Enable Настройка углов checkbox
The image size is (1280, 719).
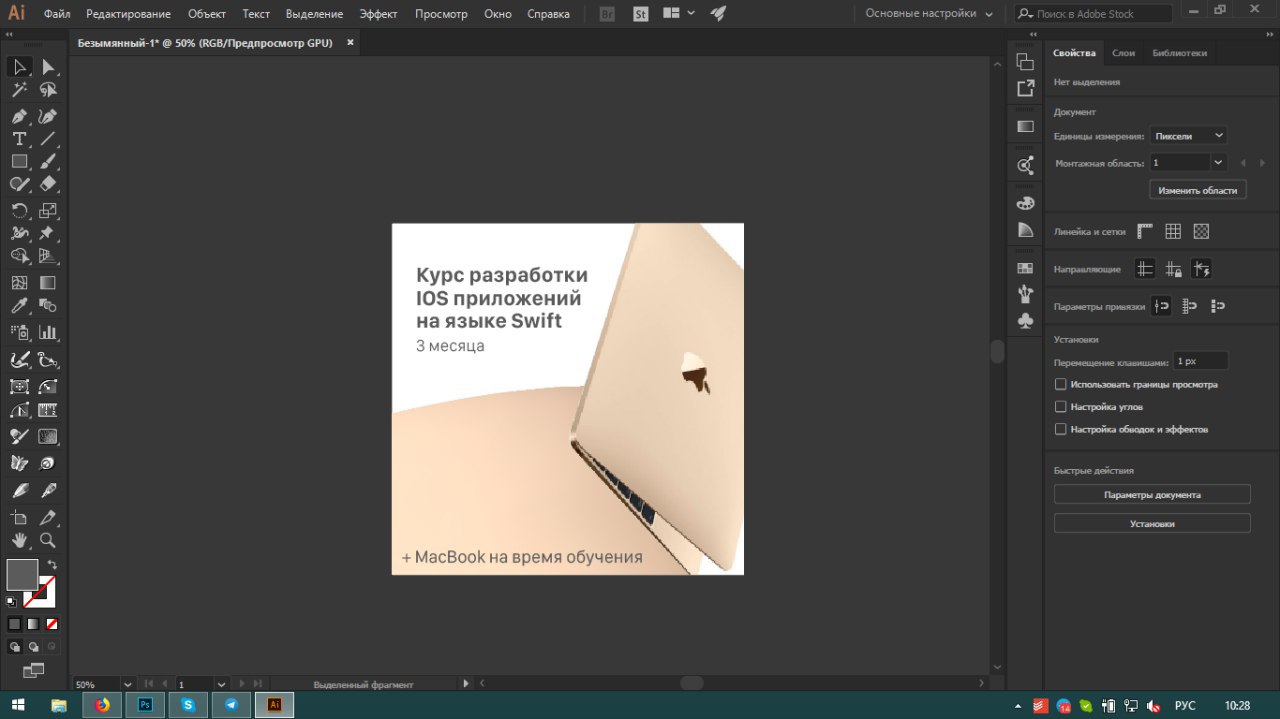click(x=1061, y=407)
